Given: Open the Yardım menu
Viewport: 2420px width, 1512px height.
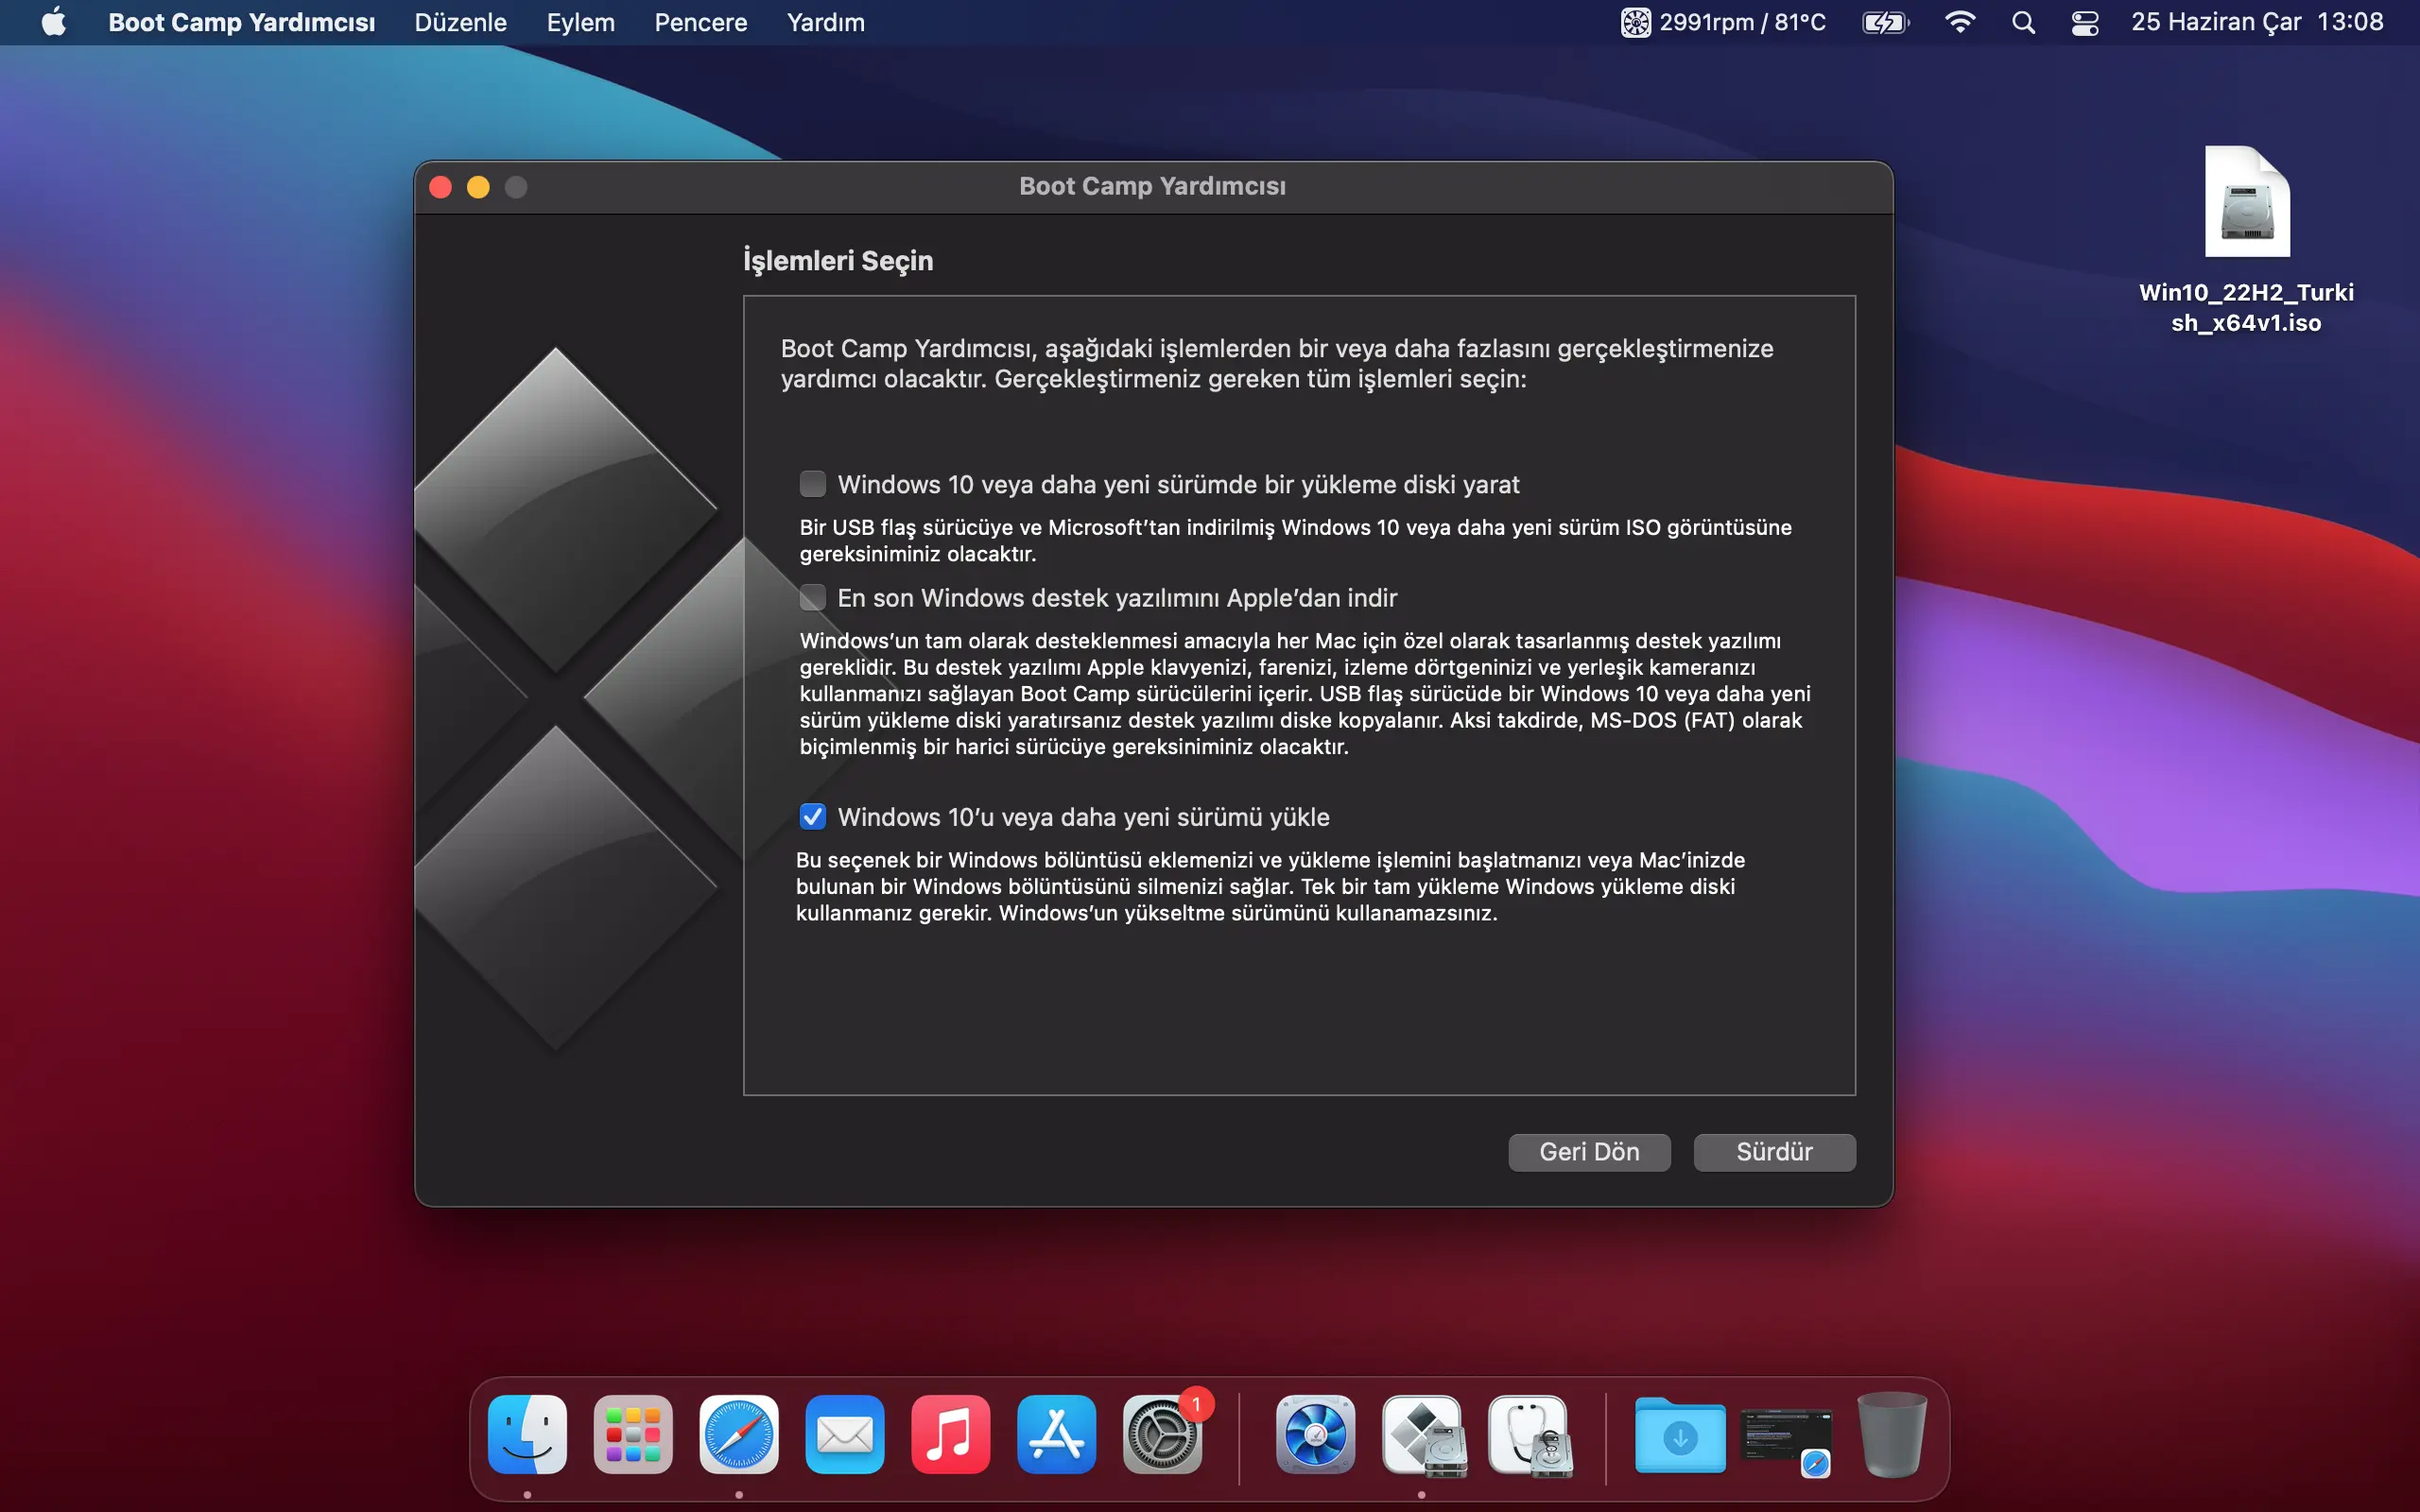Looking at the screenshot, I should [826, 22].
